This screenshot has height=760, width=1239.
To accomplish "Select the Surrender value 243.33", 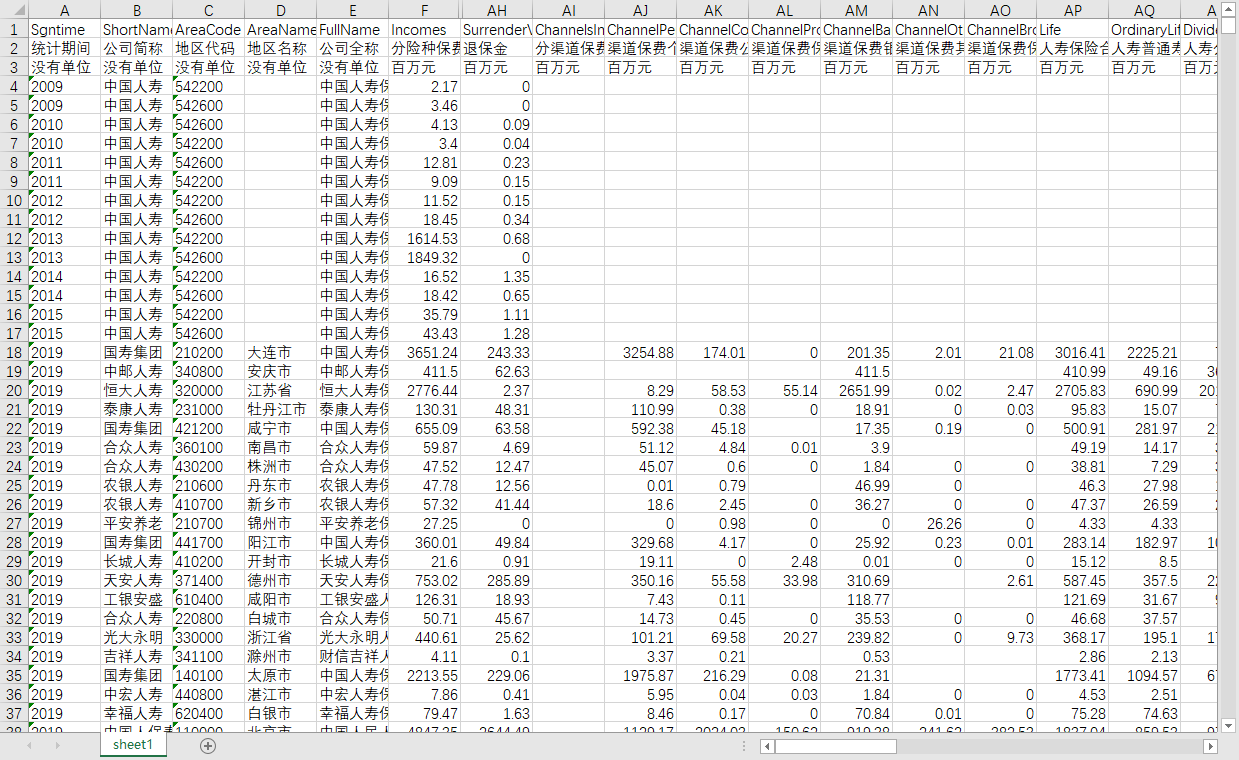I will [497, 352].
